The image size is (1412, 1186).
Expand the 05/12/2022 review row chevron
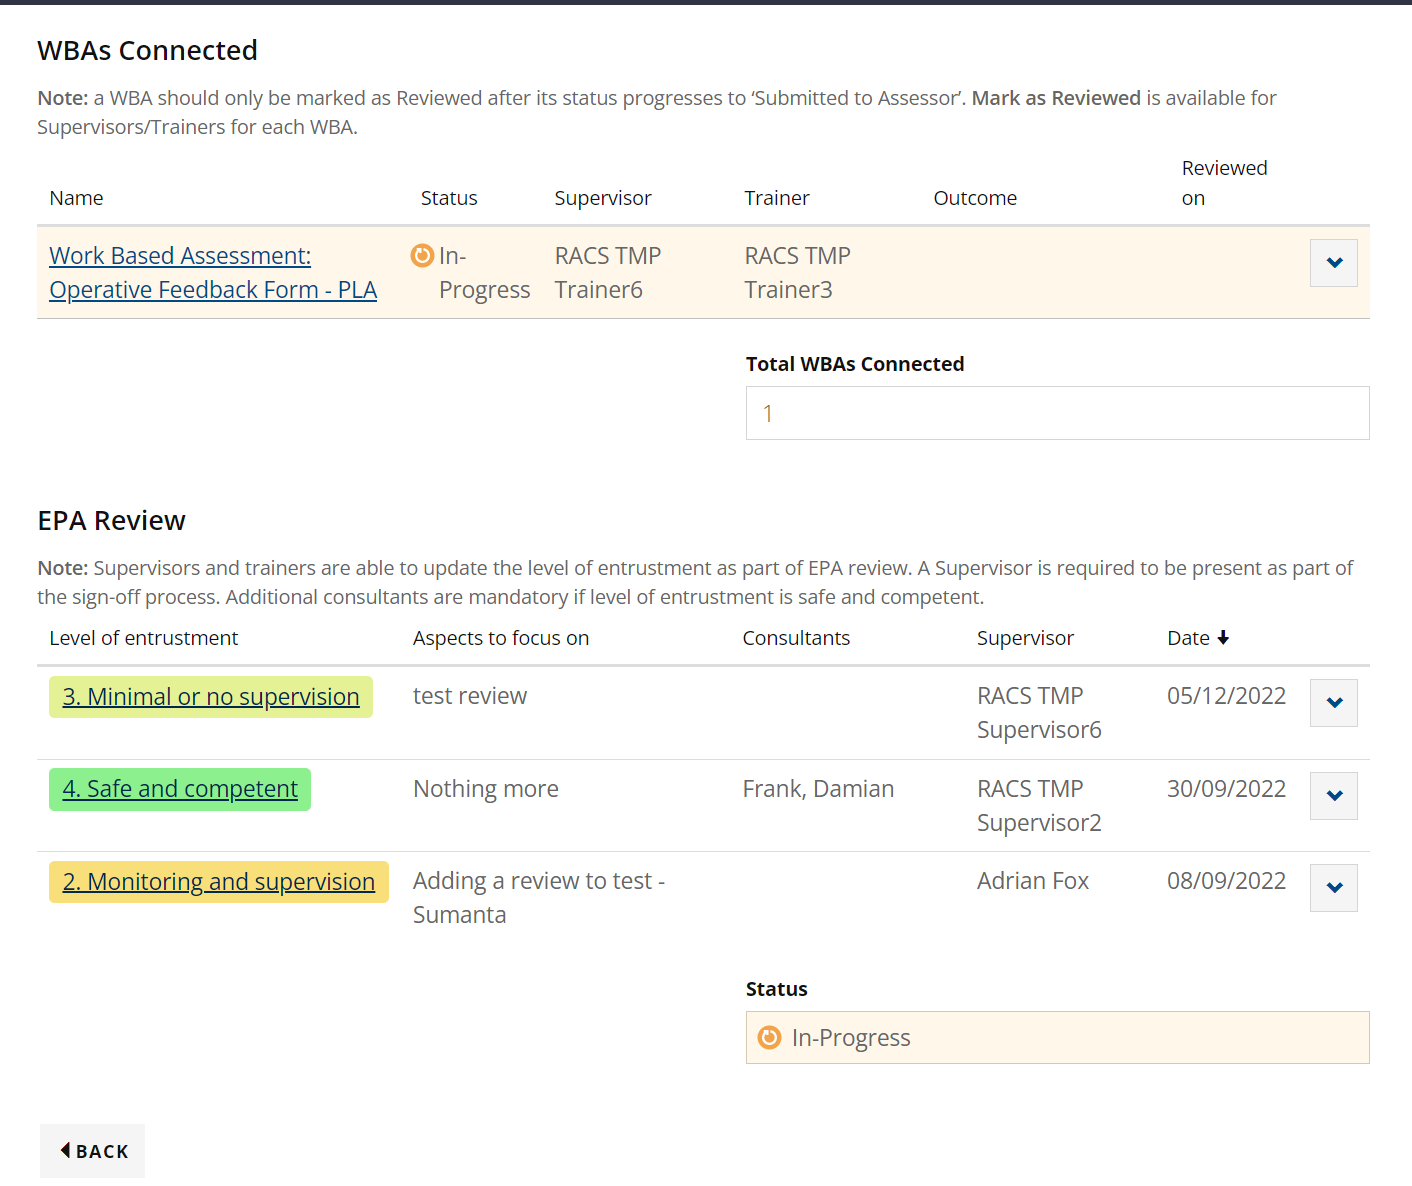click(x=1334, y=703)
